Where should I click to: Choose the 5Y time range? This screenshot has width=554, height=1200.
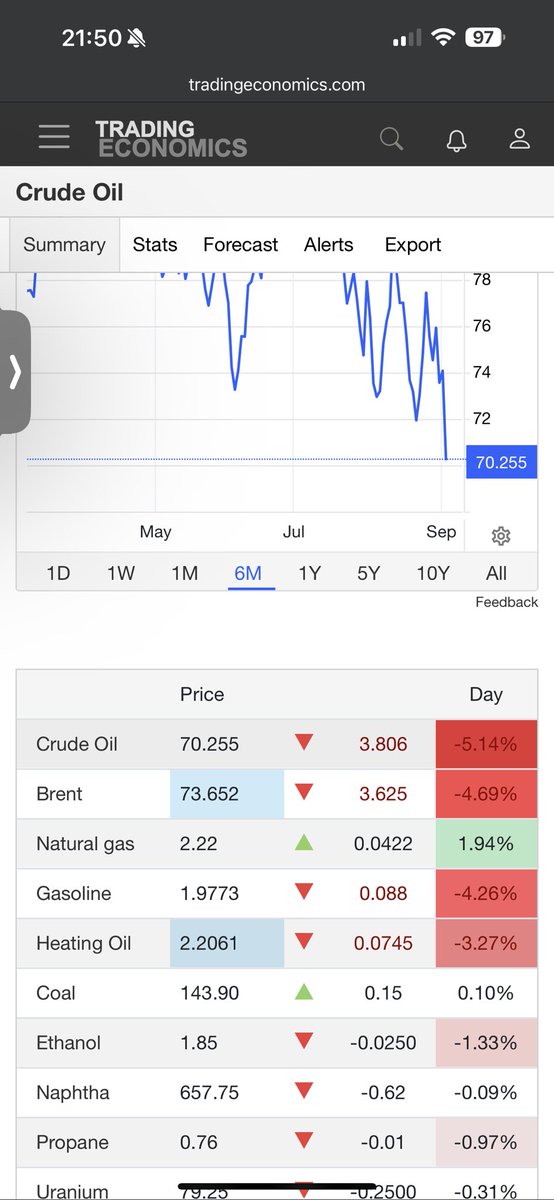click(369, 573)
